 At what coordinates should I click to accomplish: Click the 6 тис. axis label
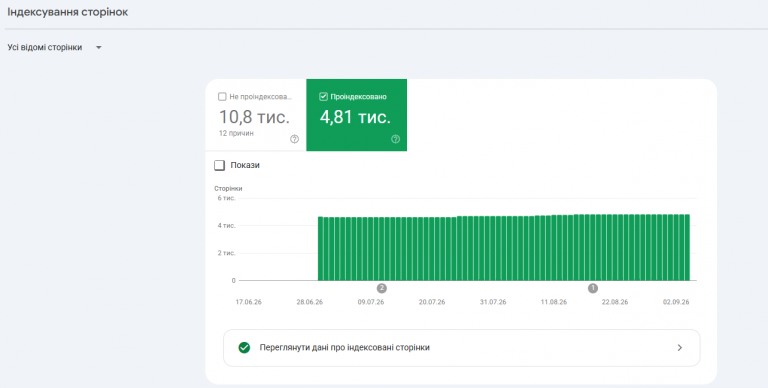click(x=226, y=198)
